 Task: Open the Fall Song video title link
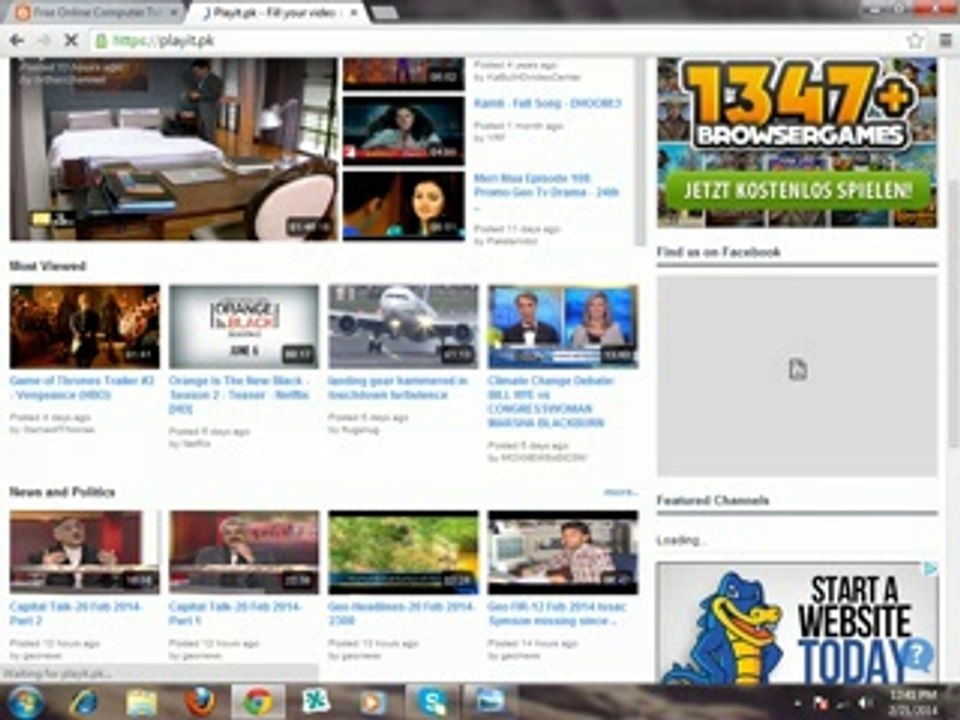click(x=548, y=103)
